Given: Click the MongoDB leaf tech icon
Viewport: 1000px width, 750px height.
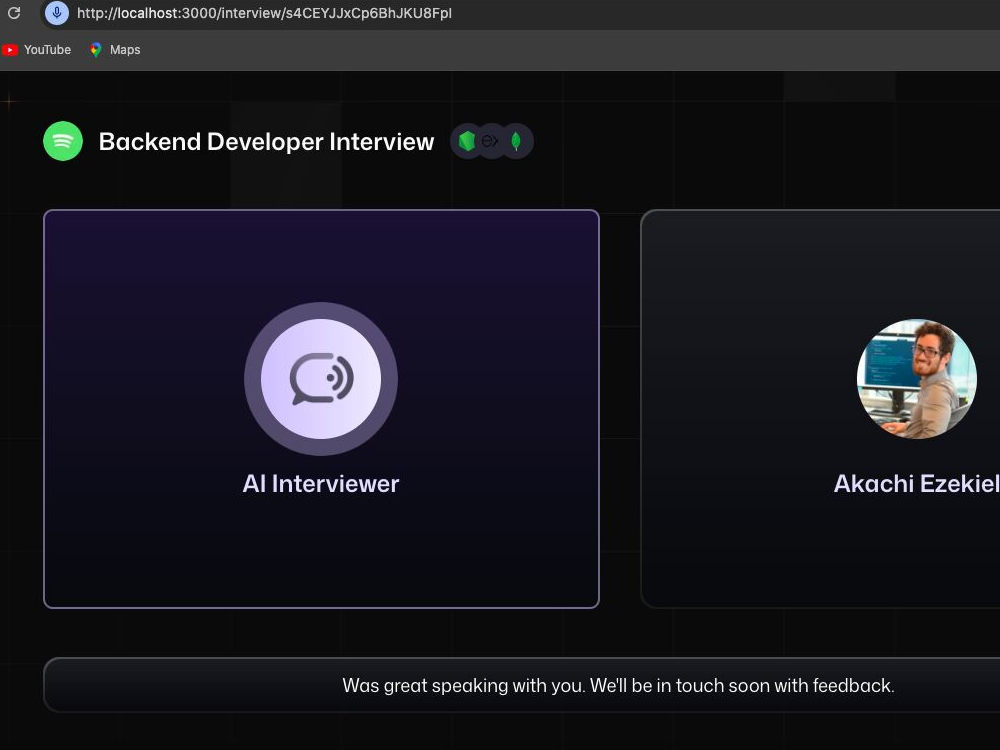Looking at the screenshot, I should point(516,141).
